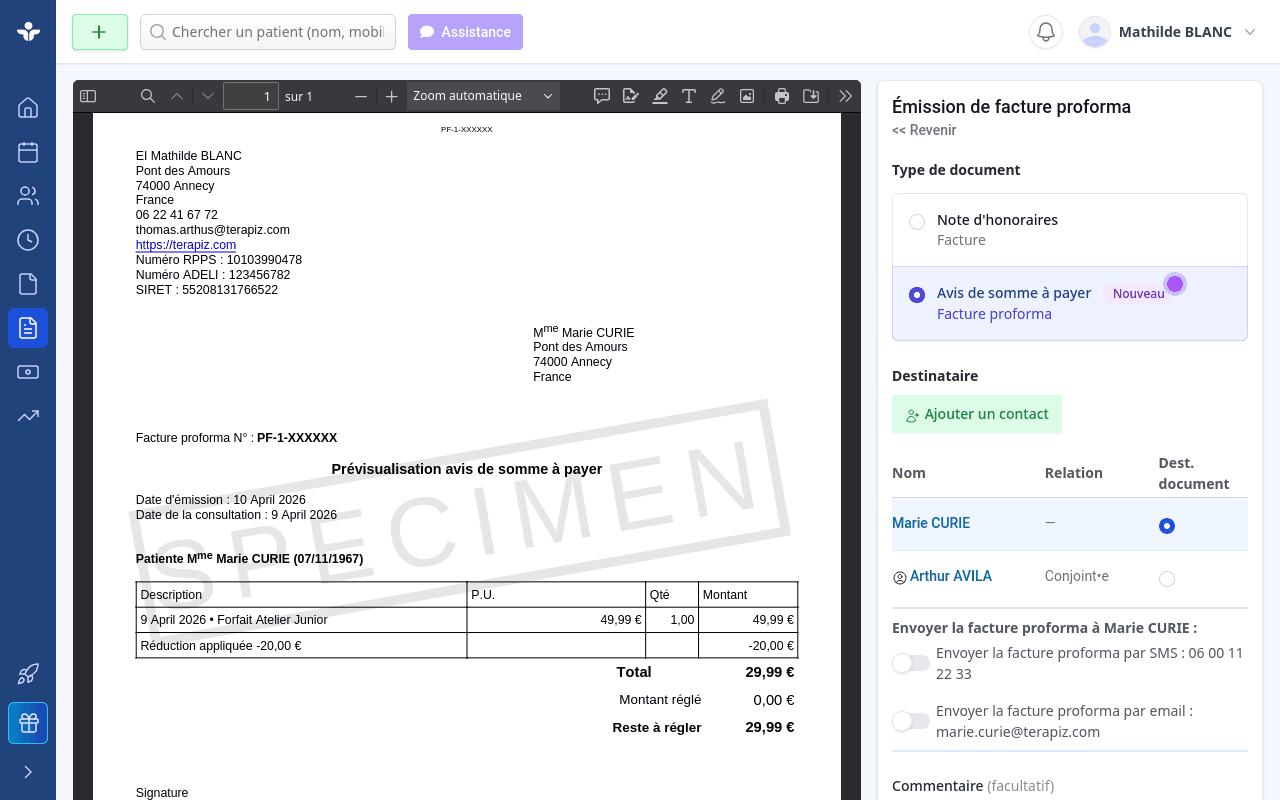
Task: Click the Dest. document column header
Action: pos(1194,473)
